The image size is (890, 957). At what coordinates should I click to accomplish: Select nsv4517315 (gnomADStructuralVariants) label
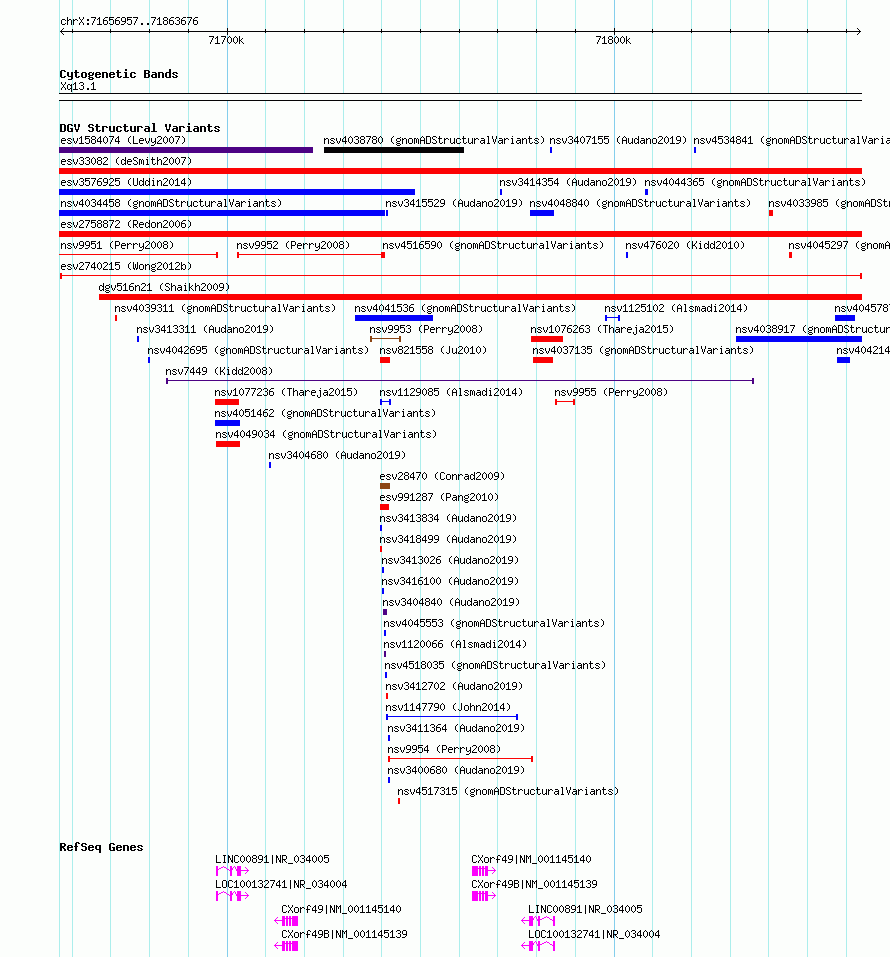508,792
